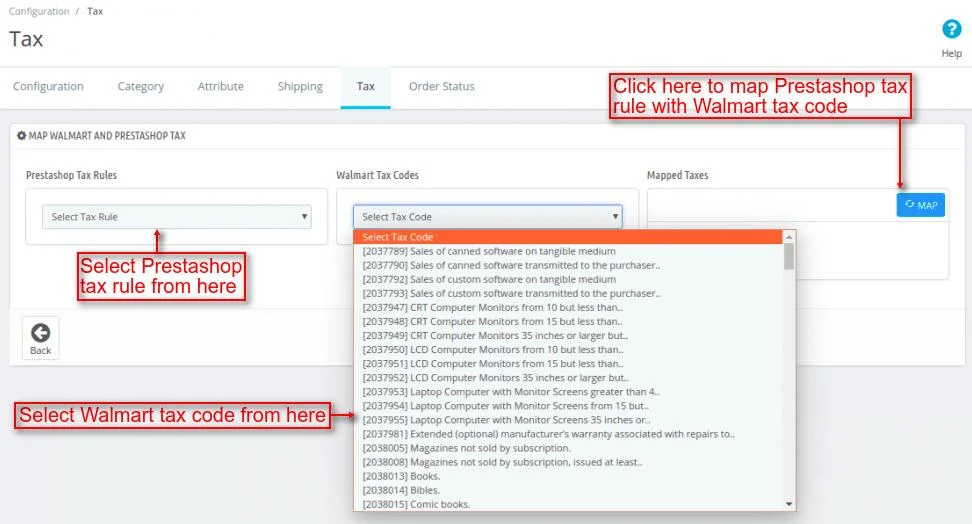Screen dimensions: 972x524
Task: Choose 2037948 CRT Computer Monitors from 15
Action: [x=568, y=321]
